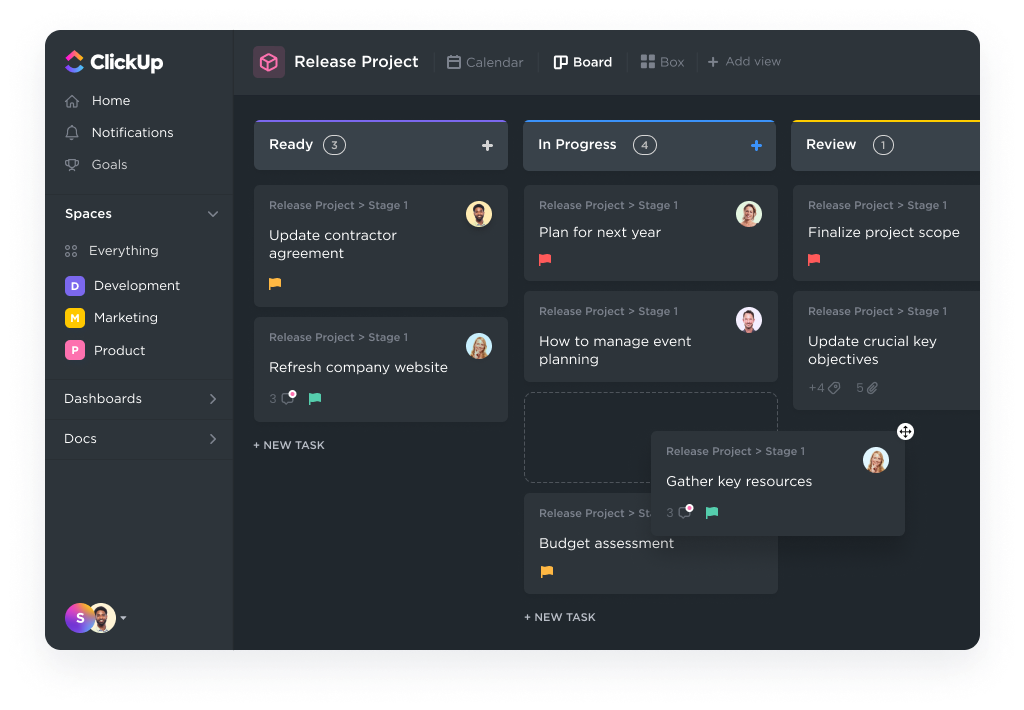The width and height of the screenshot is (1024, 710).
Task: Click the Goals trophy icon
Action: point(72,165)
